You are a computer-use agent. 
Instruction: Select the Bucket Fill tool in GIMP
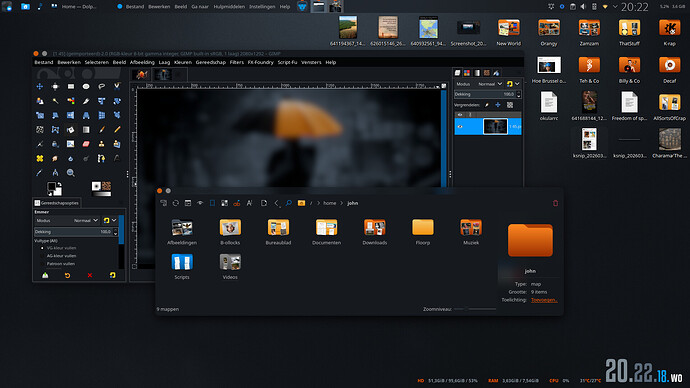pos(70,130)
